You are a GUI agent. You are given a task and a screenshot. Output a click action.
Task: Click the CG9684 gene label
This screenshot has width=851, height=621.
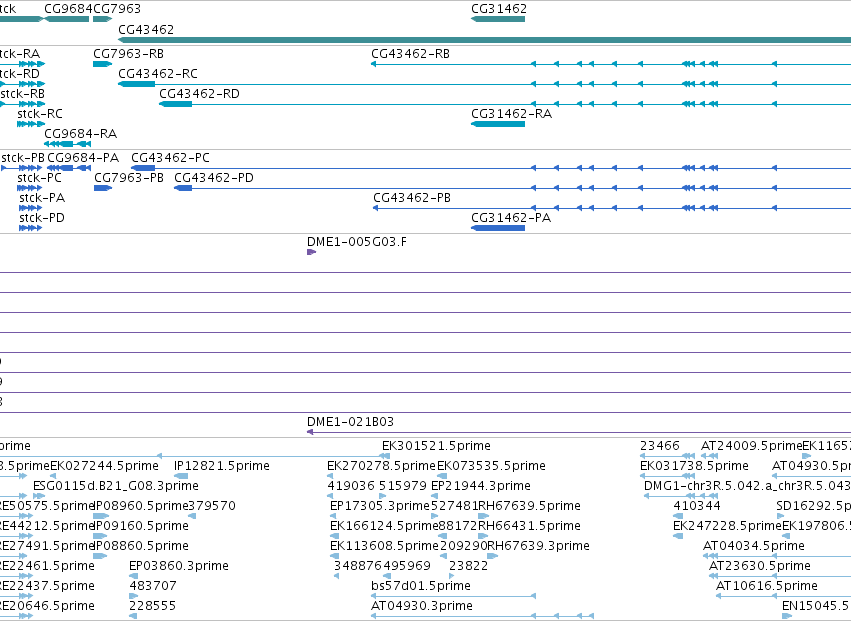pyautogui.click(x=68, y=9)
